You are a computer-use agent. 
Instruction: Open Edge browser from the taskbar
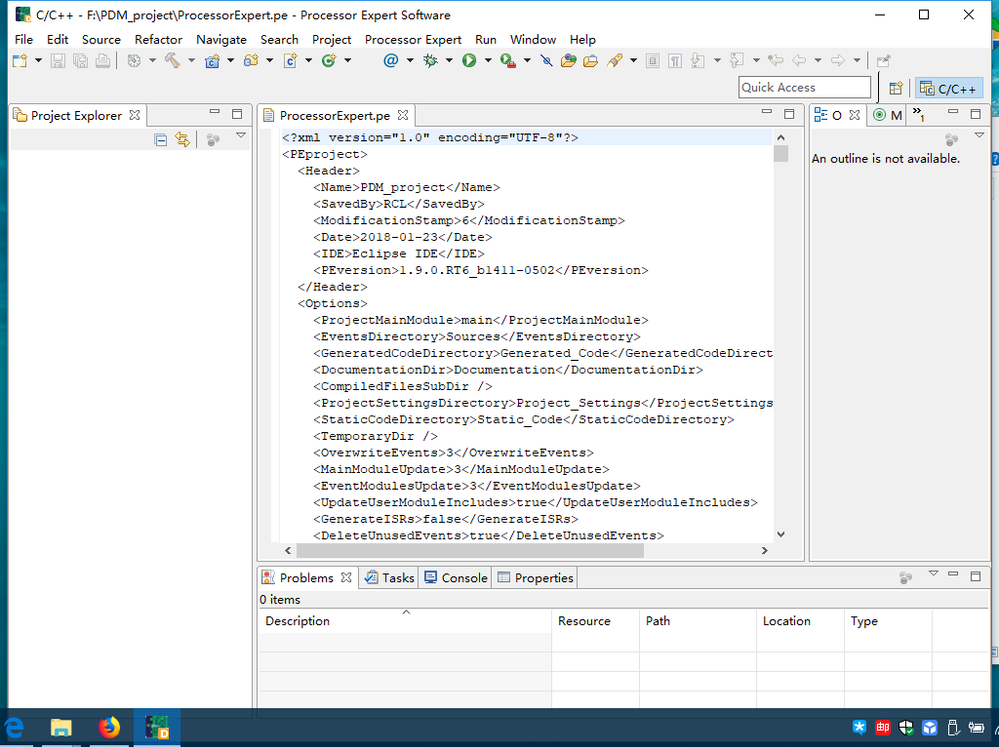coord(15,727)
